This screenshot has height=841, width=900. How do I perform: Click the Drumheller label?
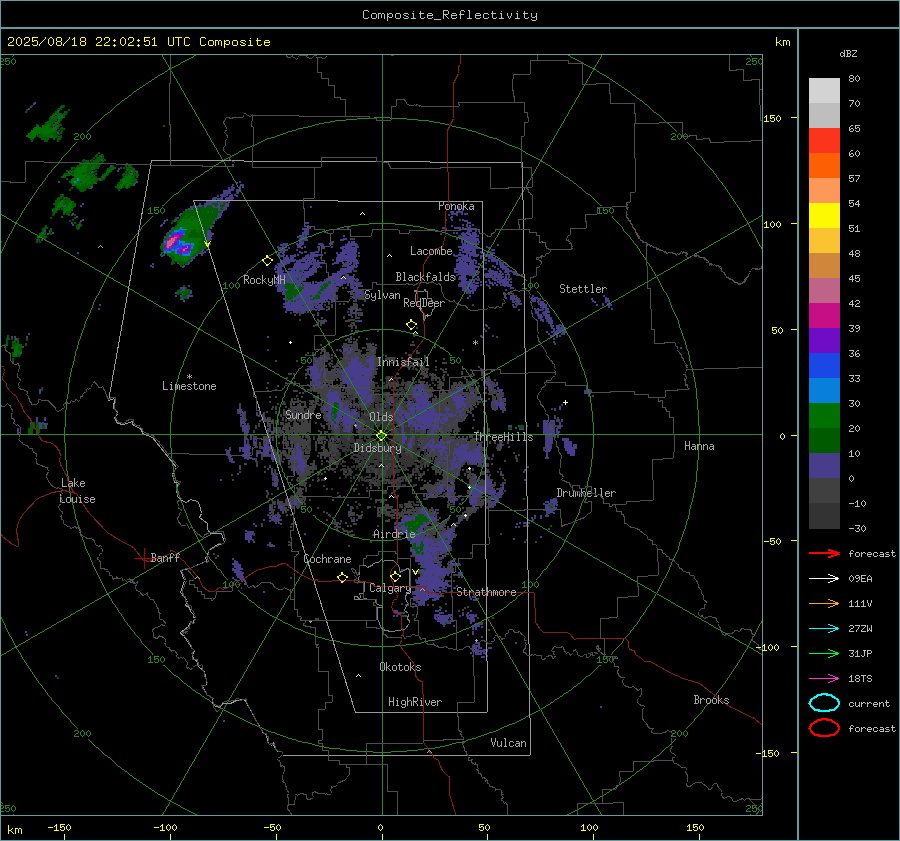(586, 493)
